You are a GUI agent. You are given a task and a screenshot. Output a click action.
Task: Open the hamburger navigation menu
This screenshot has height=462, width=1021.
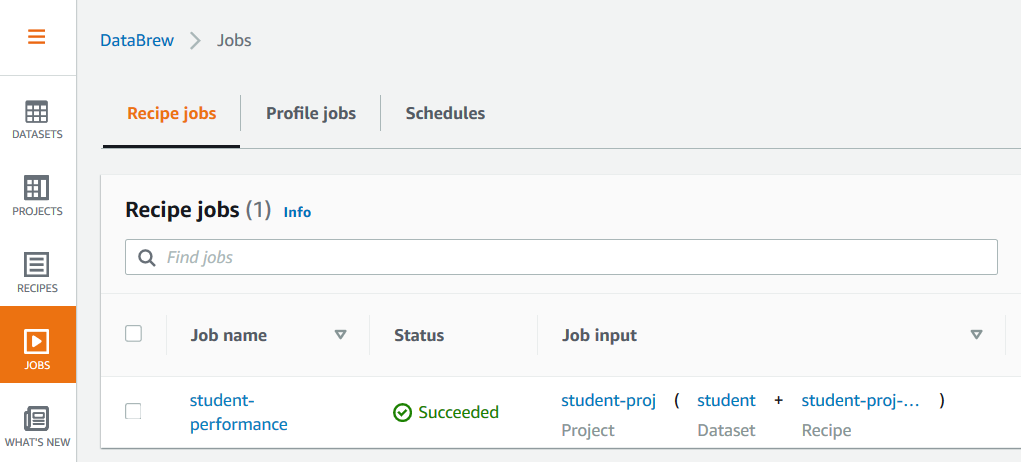[x=37, y=37]
